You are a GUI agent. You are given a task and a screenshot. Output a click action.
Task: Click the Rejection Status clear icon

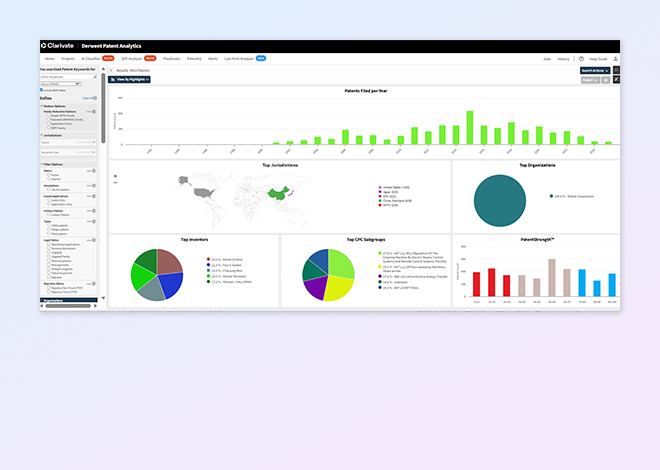[x=94, y=284]
